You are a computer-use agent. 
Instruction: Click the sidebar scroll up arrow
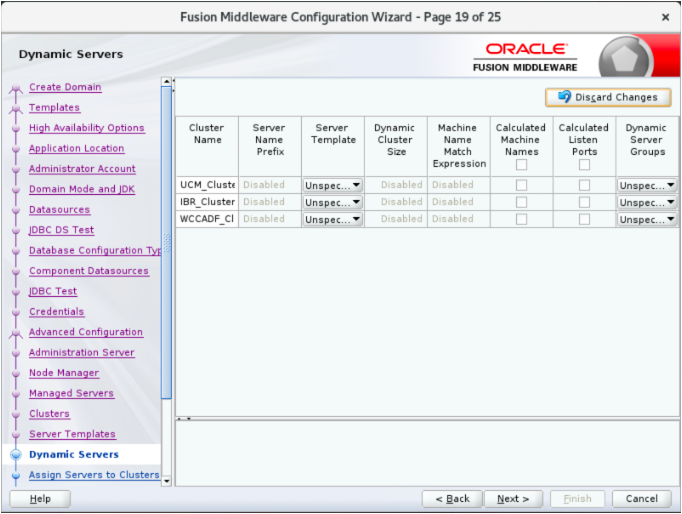pos(167,82)
